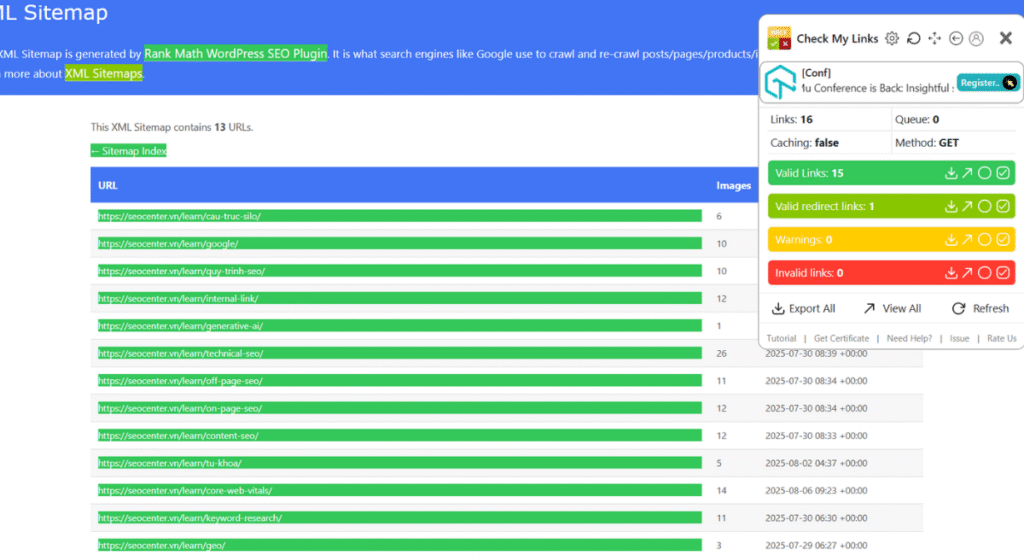Toggle the Invalid links checkmark
This screenshot has height=555, width=1024.
1003,273
